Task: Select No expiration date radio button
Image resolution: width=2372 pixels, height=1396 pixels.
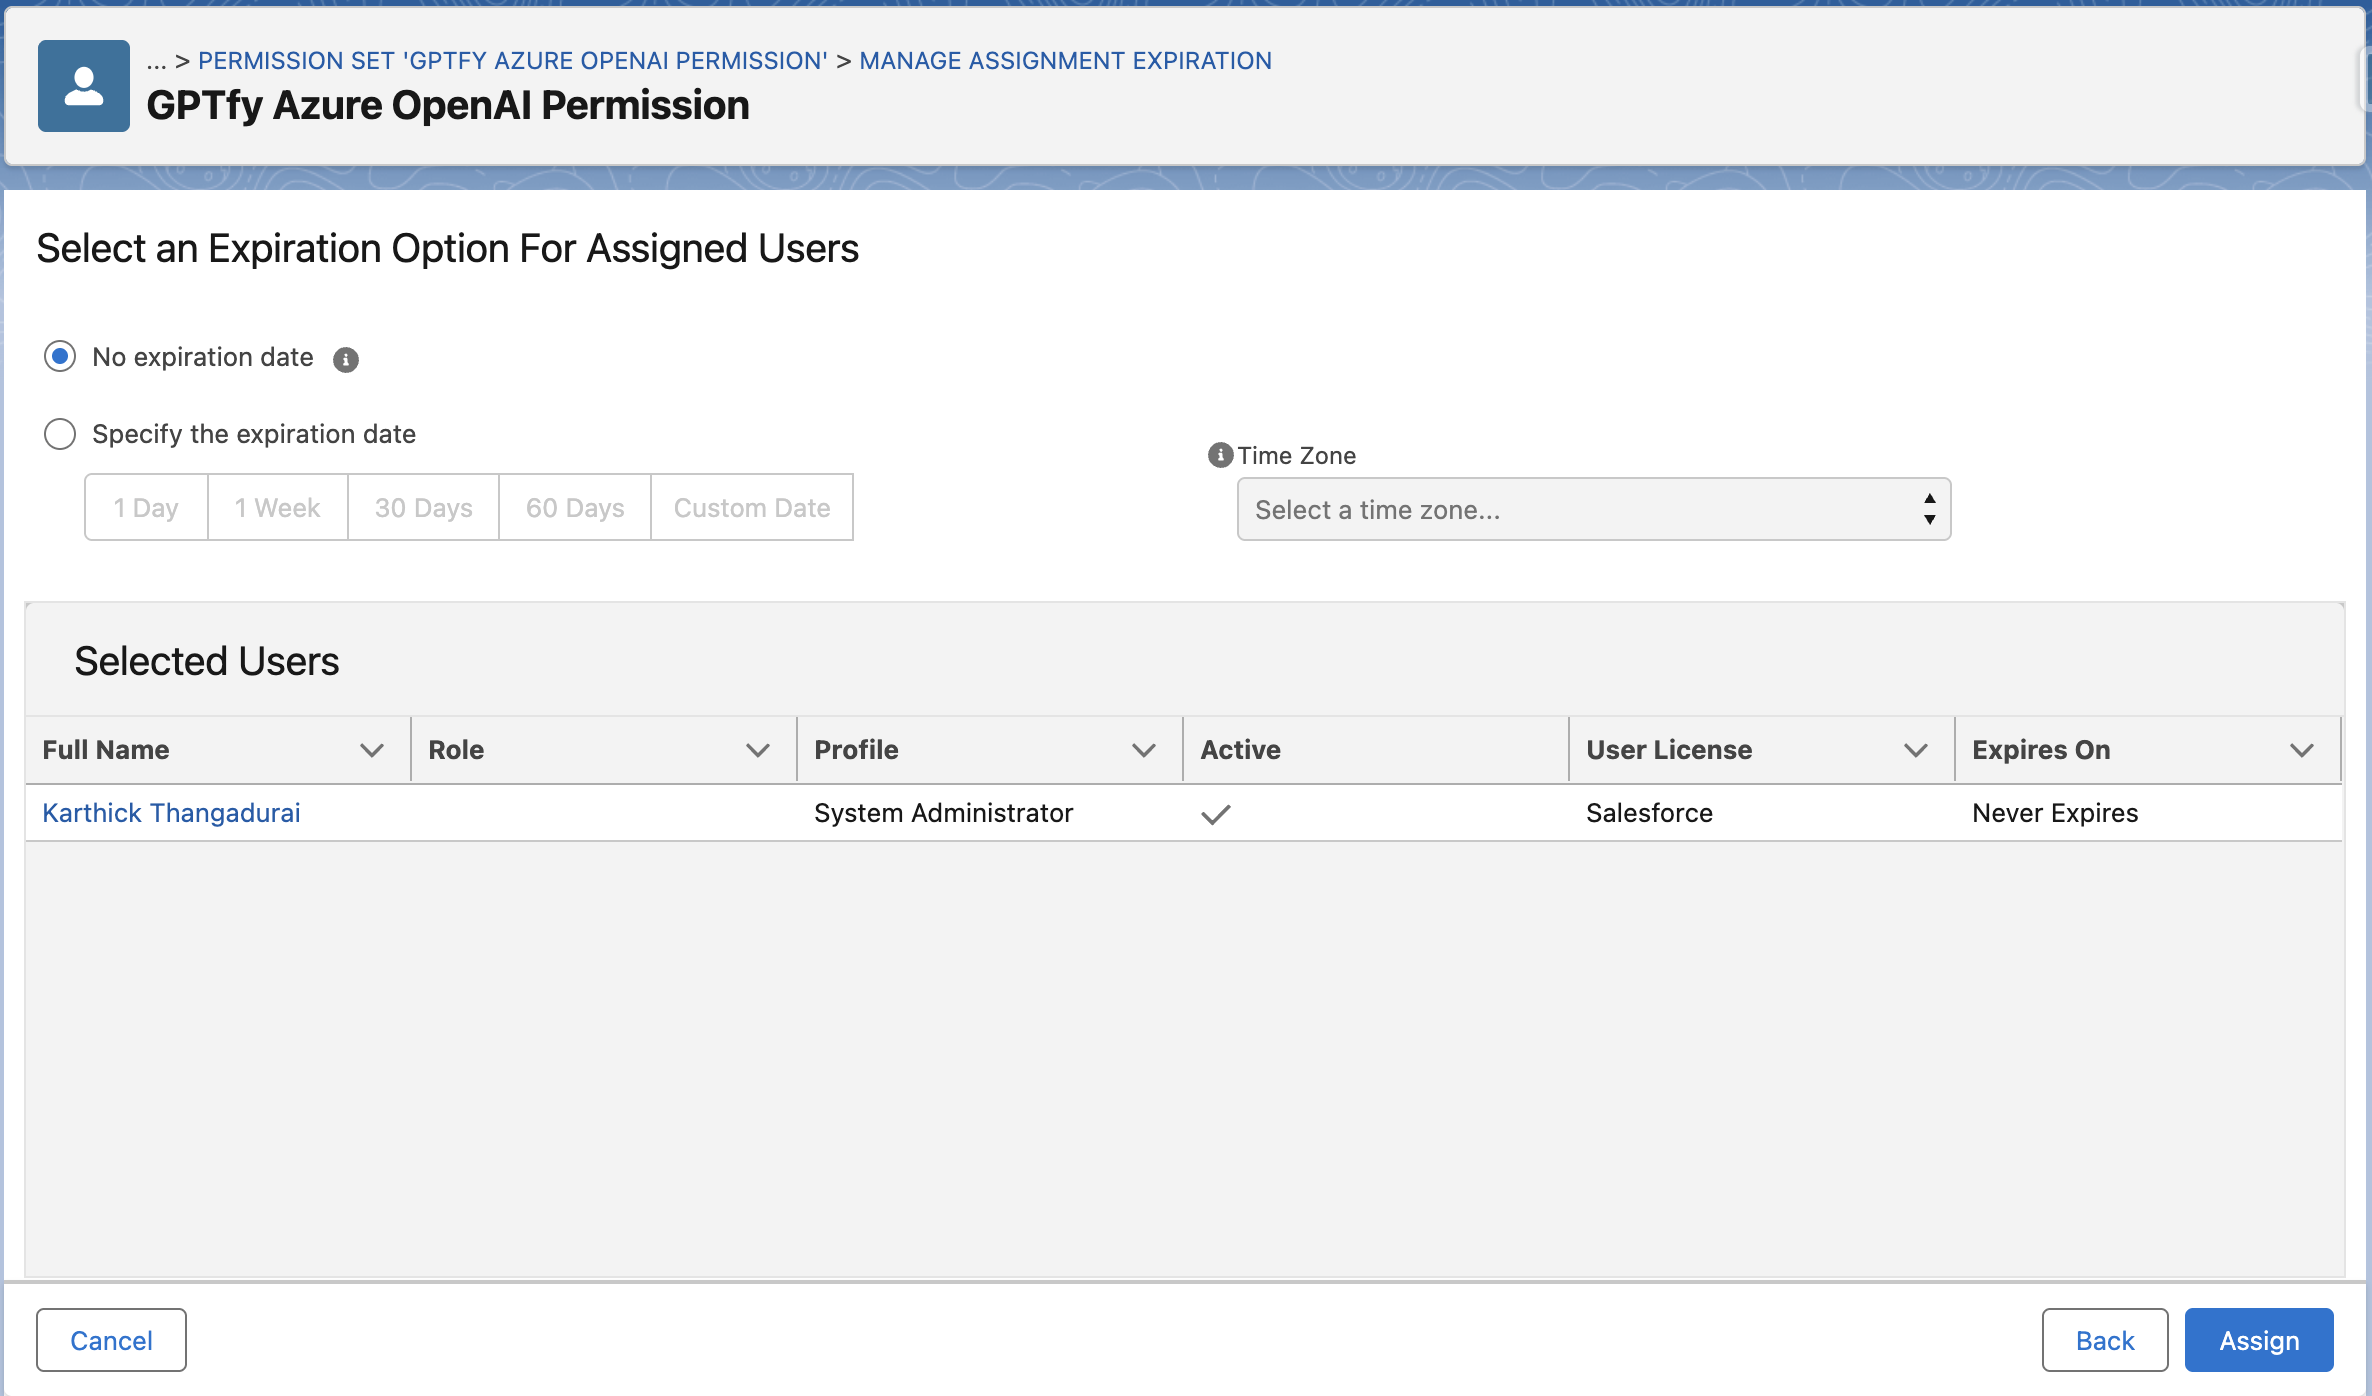Action: pyautogui.click(x=60, y=357)
